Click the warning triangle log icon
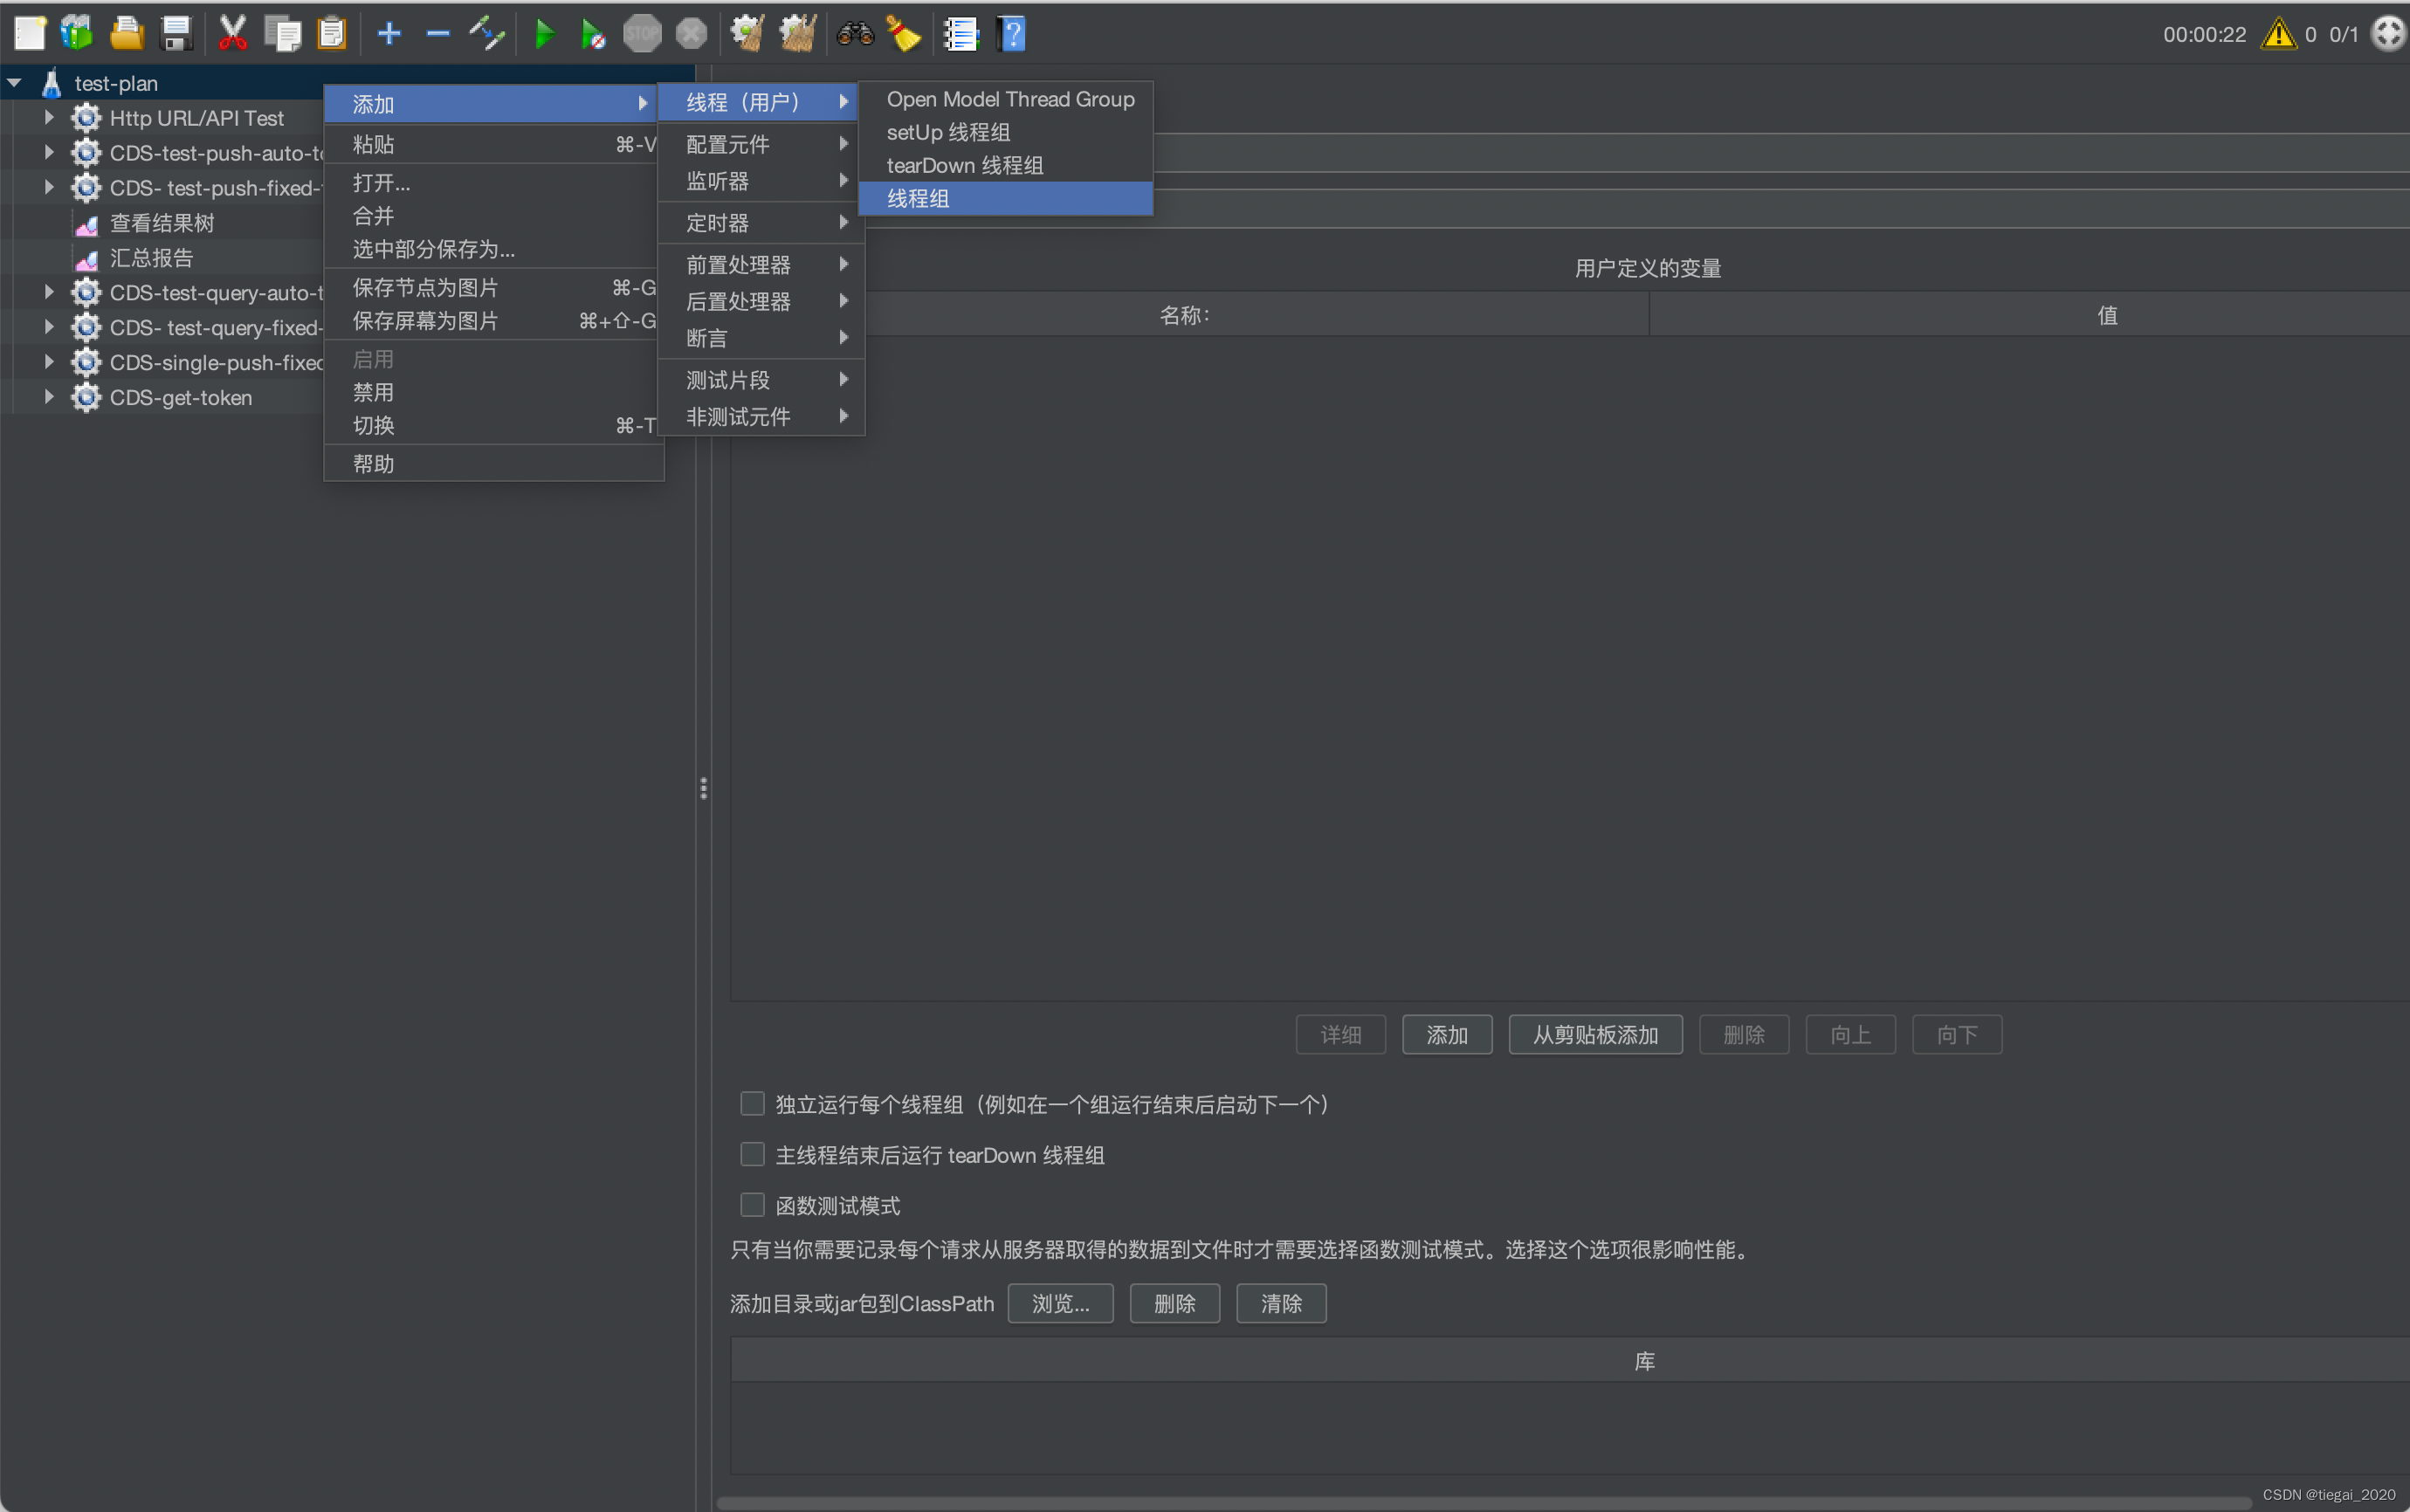 click(x=2279, y=34)
